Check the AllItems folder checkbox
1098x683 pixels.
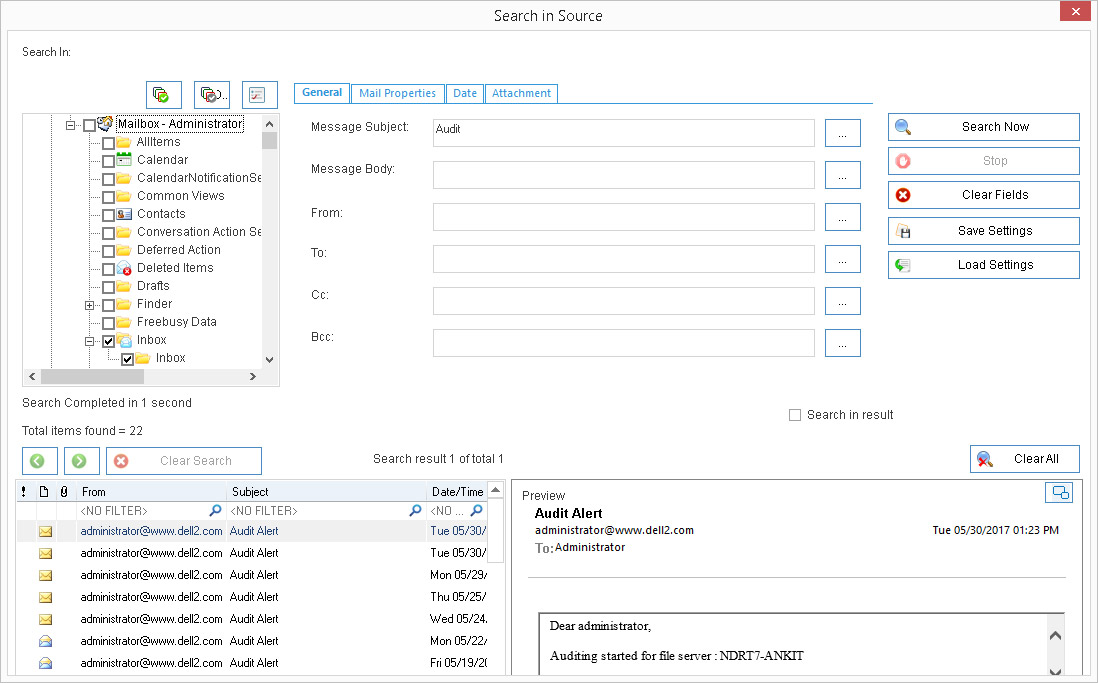109,143
